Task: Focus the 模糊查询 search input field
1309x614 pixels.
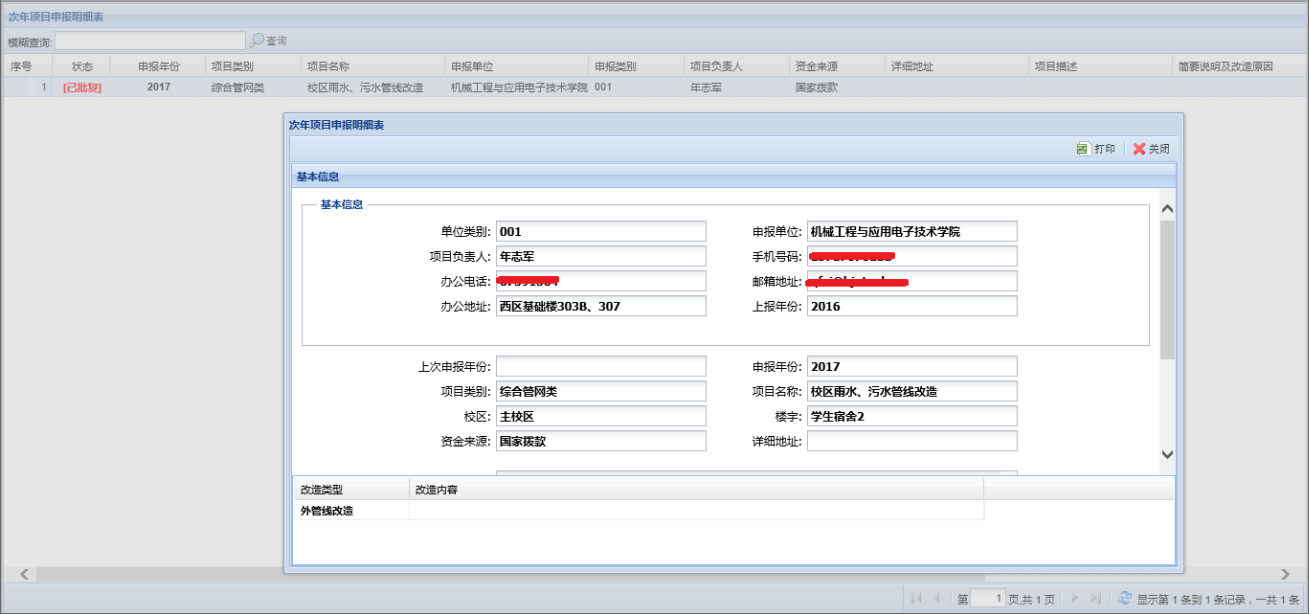Action: (x=150, y=41)
